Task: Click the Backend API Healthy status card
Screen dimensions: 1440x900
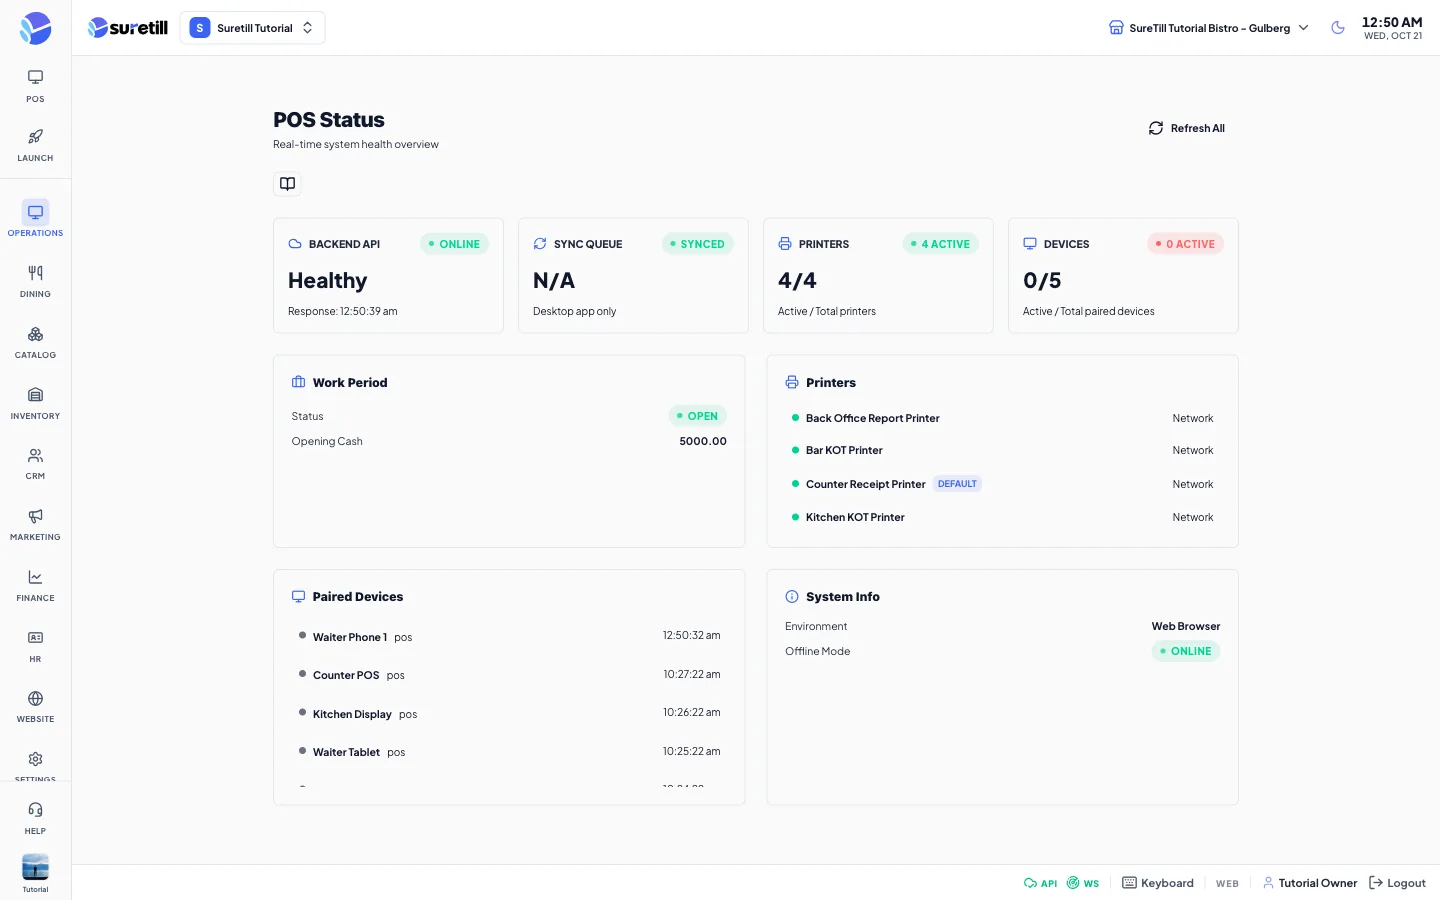Action: point(388,276)
